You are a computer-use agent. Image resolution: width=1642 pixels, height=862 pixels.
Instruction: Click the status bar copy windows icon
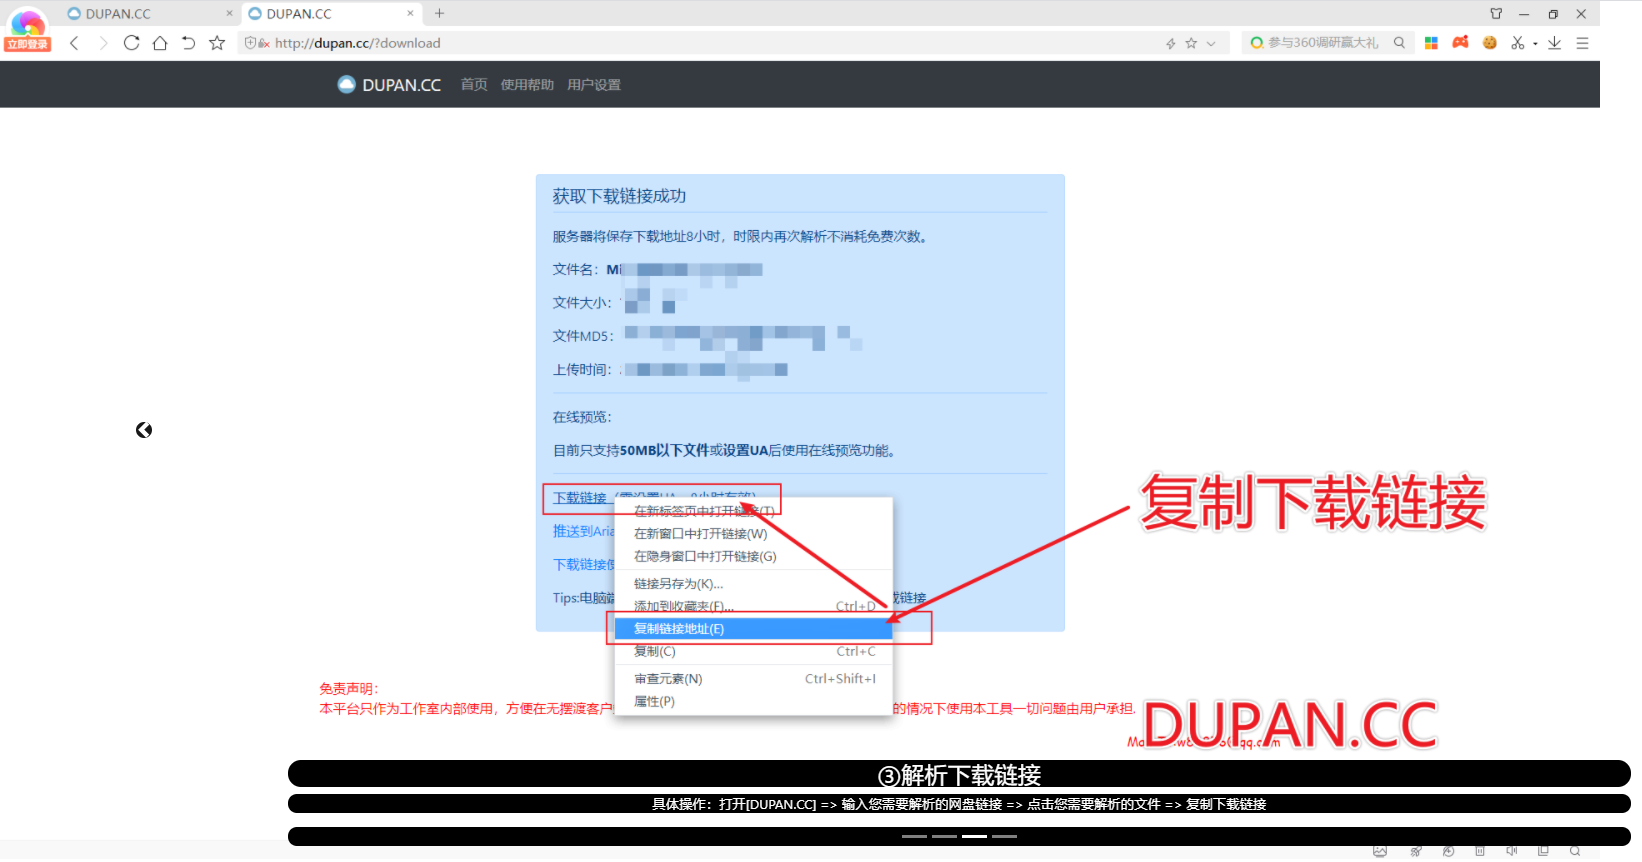point(1543,852)
